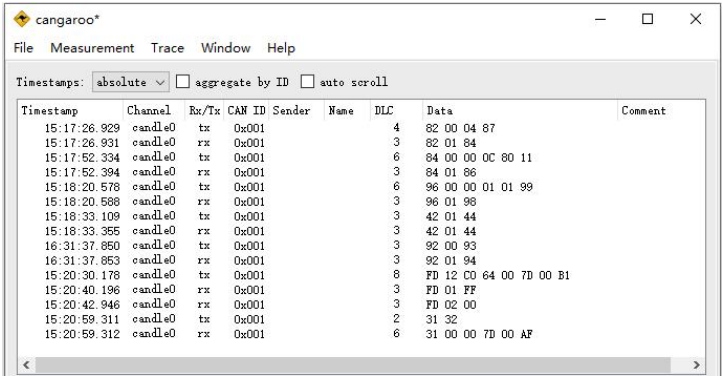Click DLC value 8 in 15:20:30.178 row
This screenshot has width=723, height=379.
pos(396,275)
